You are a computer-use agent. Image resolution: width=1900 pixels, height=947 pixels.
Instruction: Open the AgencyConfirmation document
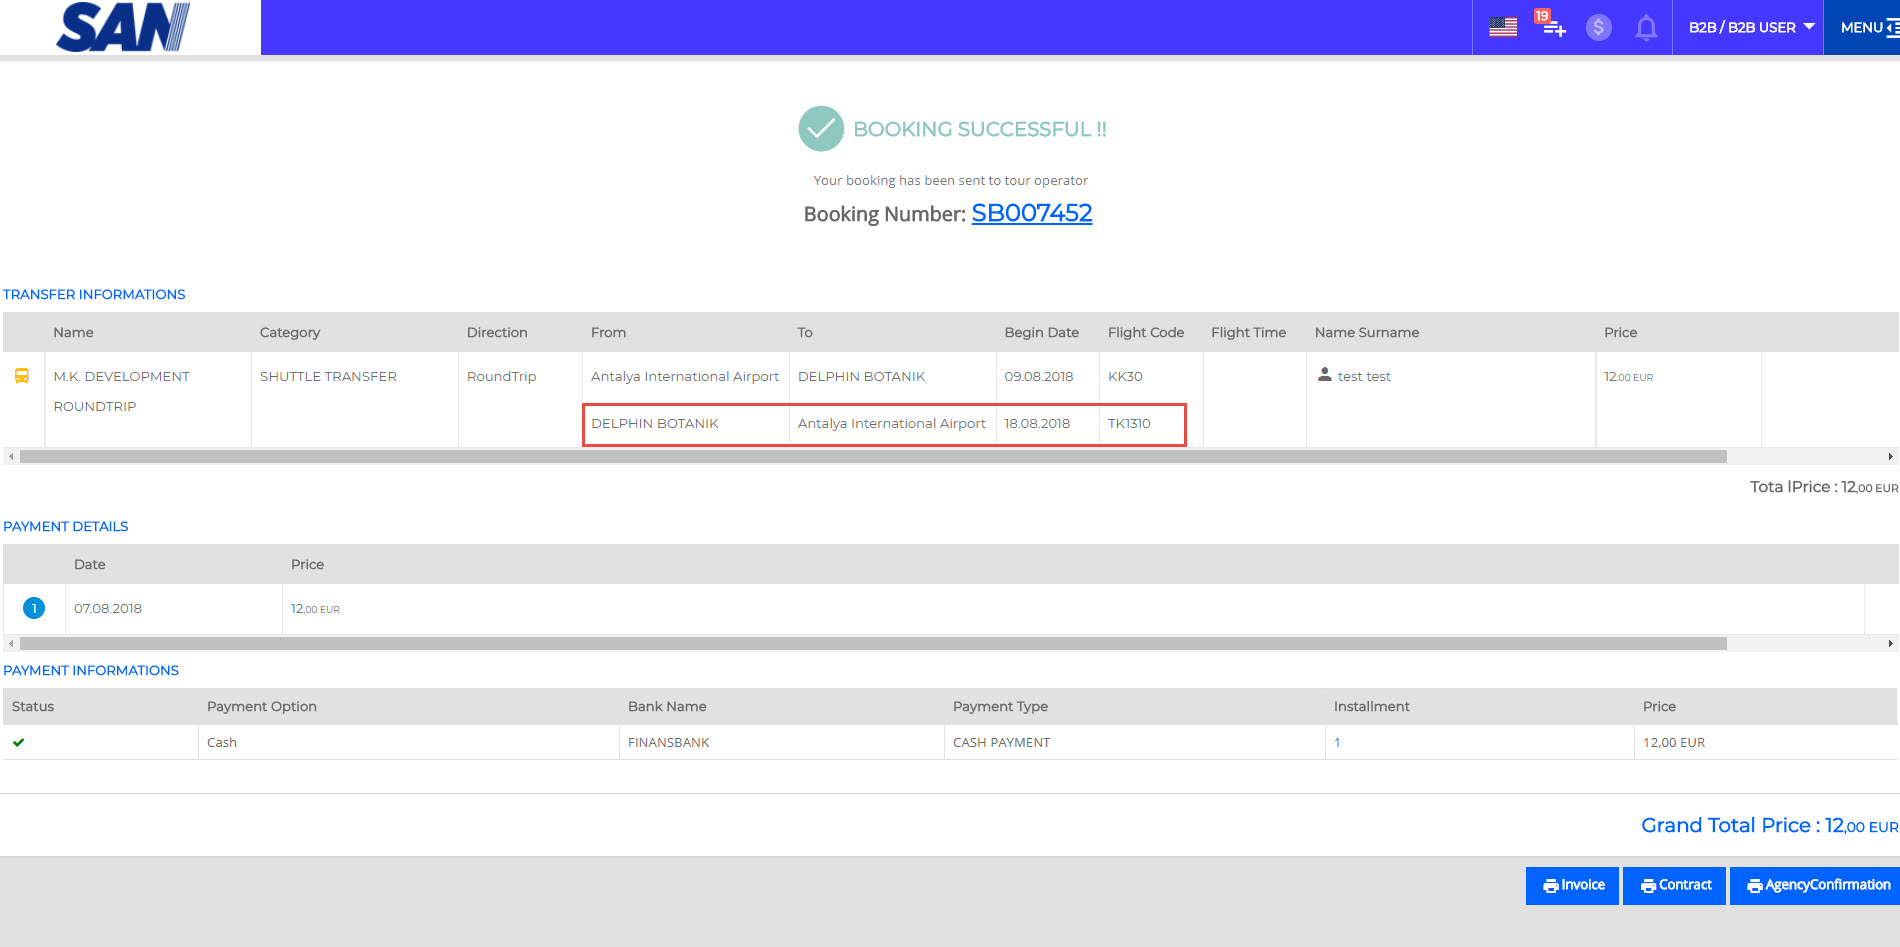(x=1817, y=885)
